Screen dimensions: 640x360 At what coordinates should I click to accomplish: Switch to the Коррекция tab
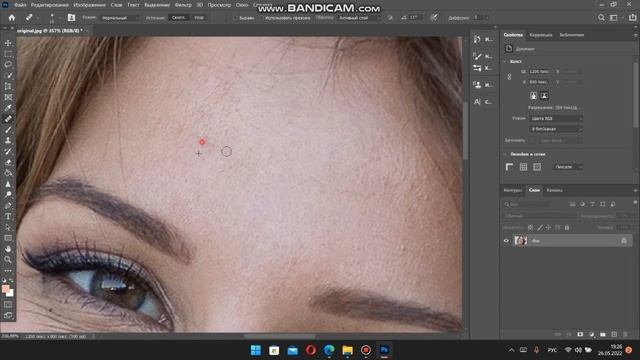(x=541, y=35)
